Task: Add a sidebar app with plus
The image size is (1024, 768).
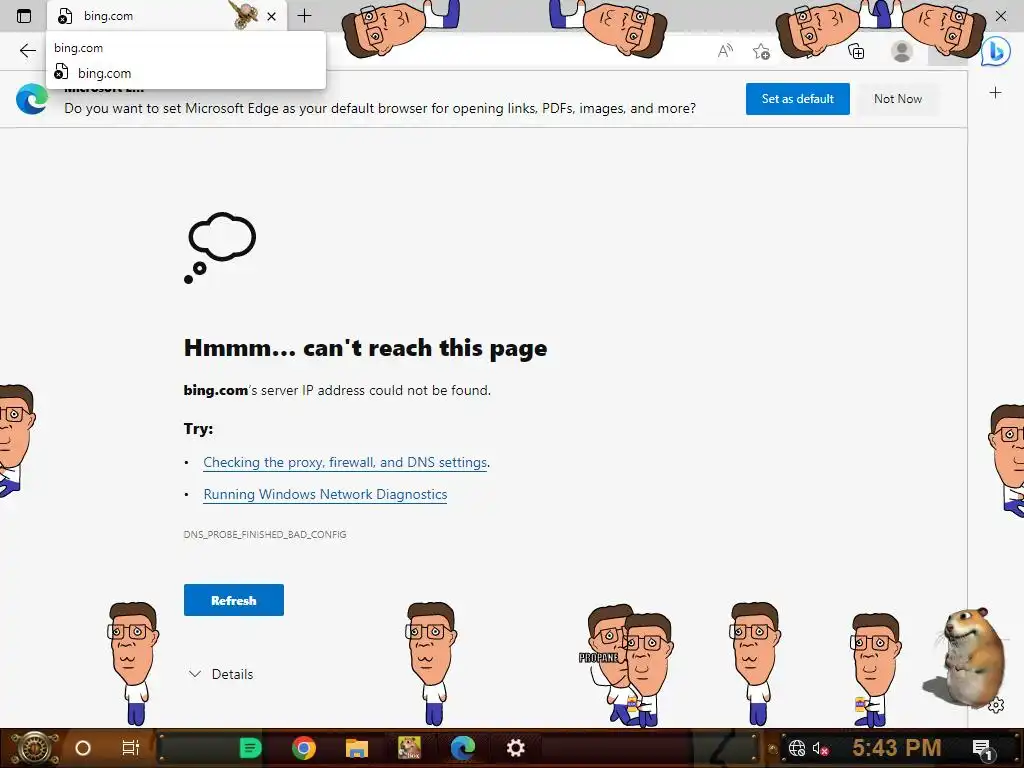Action: coord(995,93)
